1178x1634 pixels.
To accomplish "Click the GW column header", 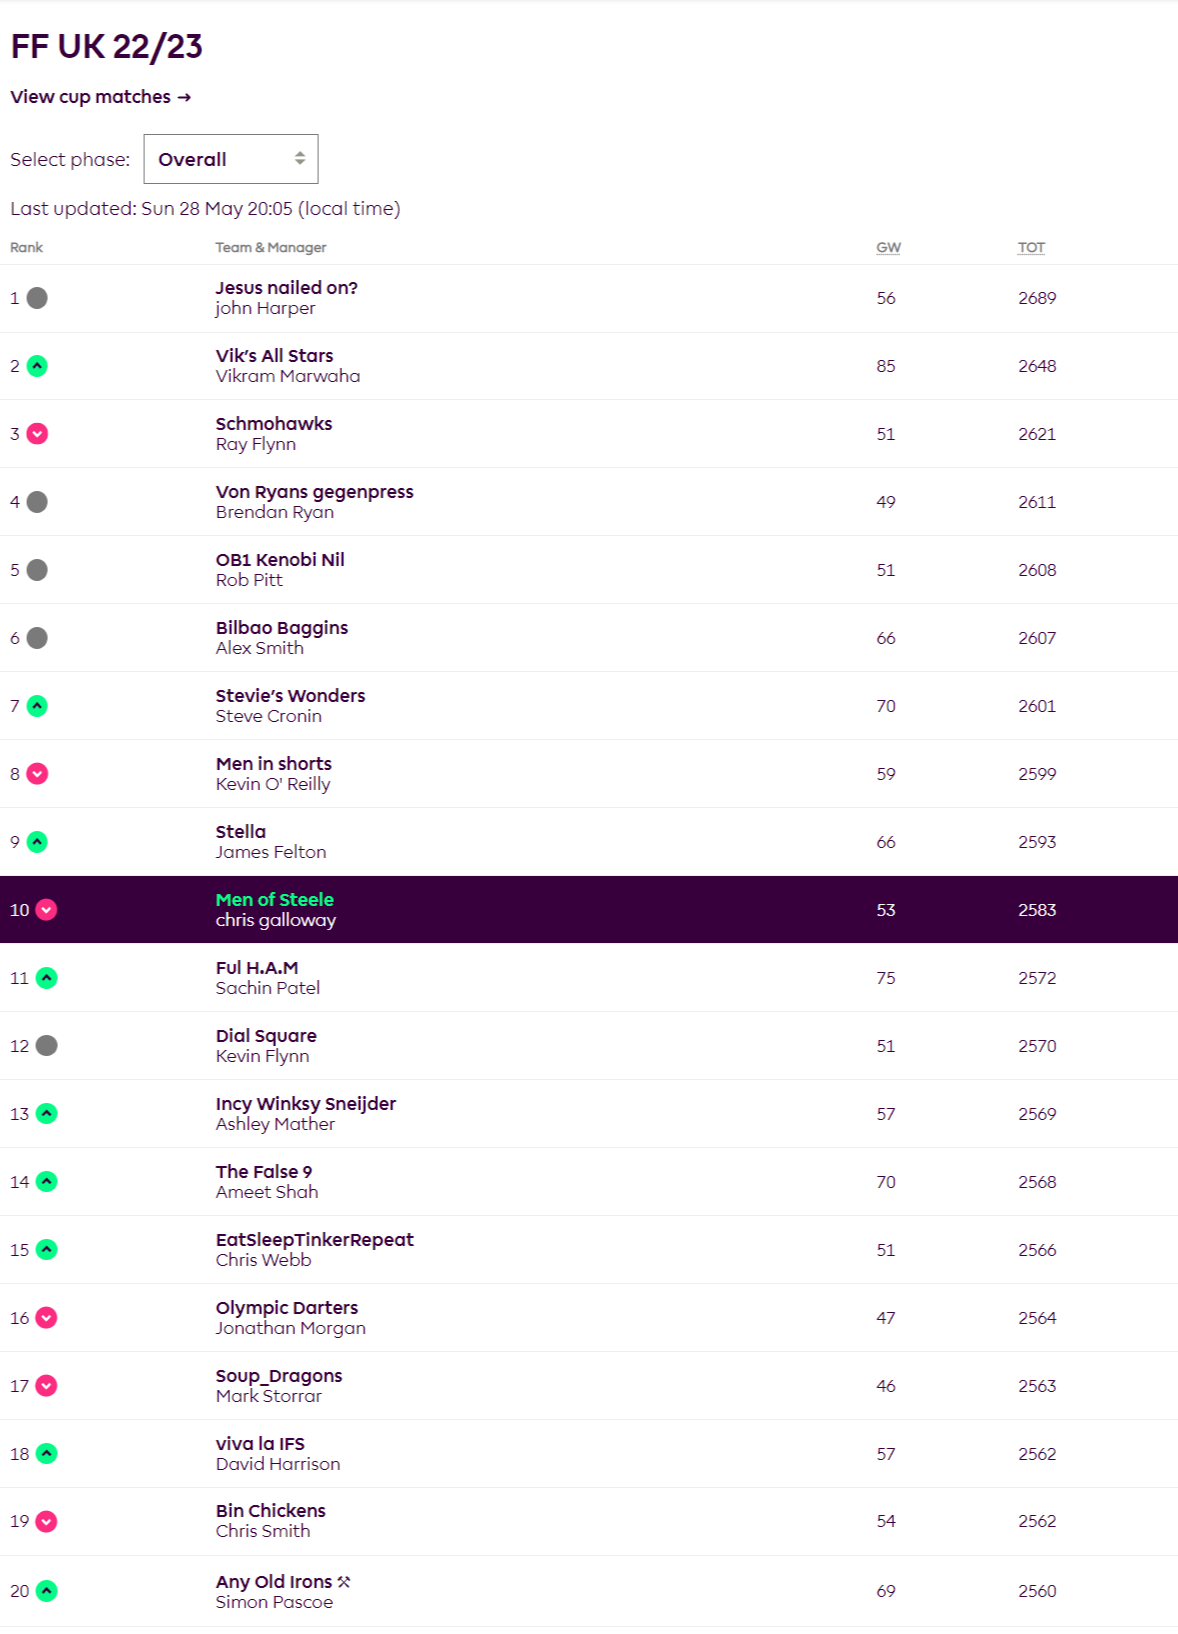I will [x=888, y=248].
